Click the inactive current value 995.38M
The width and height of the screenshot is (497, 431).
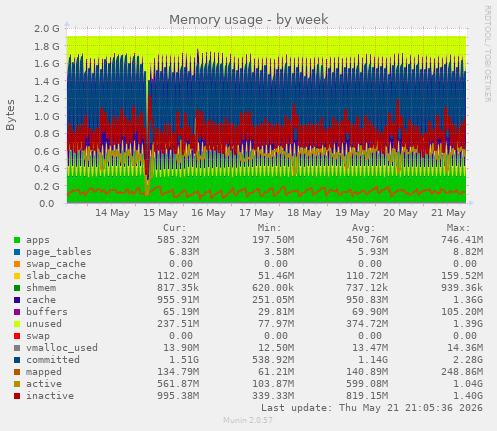pyautogui.click(x=178, y=396)
